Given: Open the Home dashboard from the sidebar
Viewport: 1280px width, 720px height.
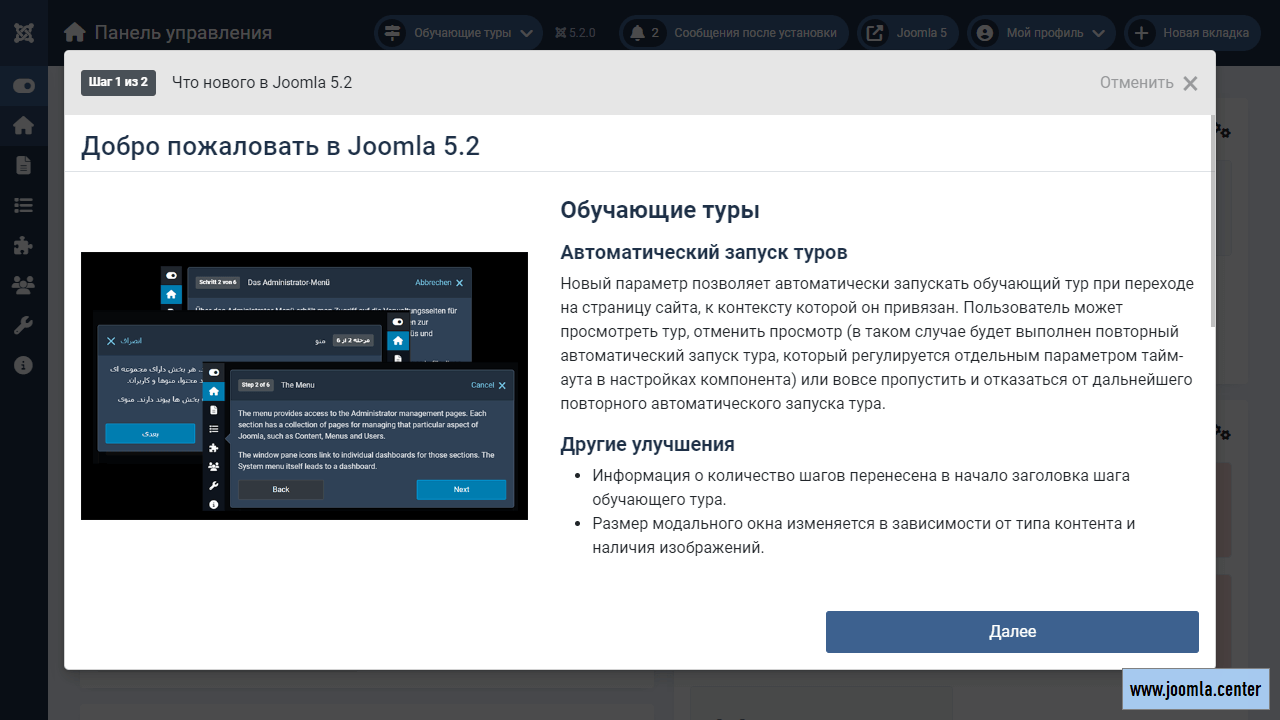Looking at the screenshot, I should [23, 125].
